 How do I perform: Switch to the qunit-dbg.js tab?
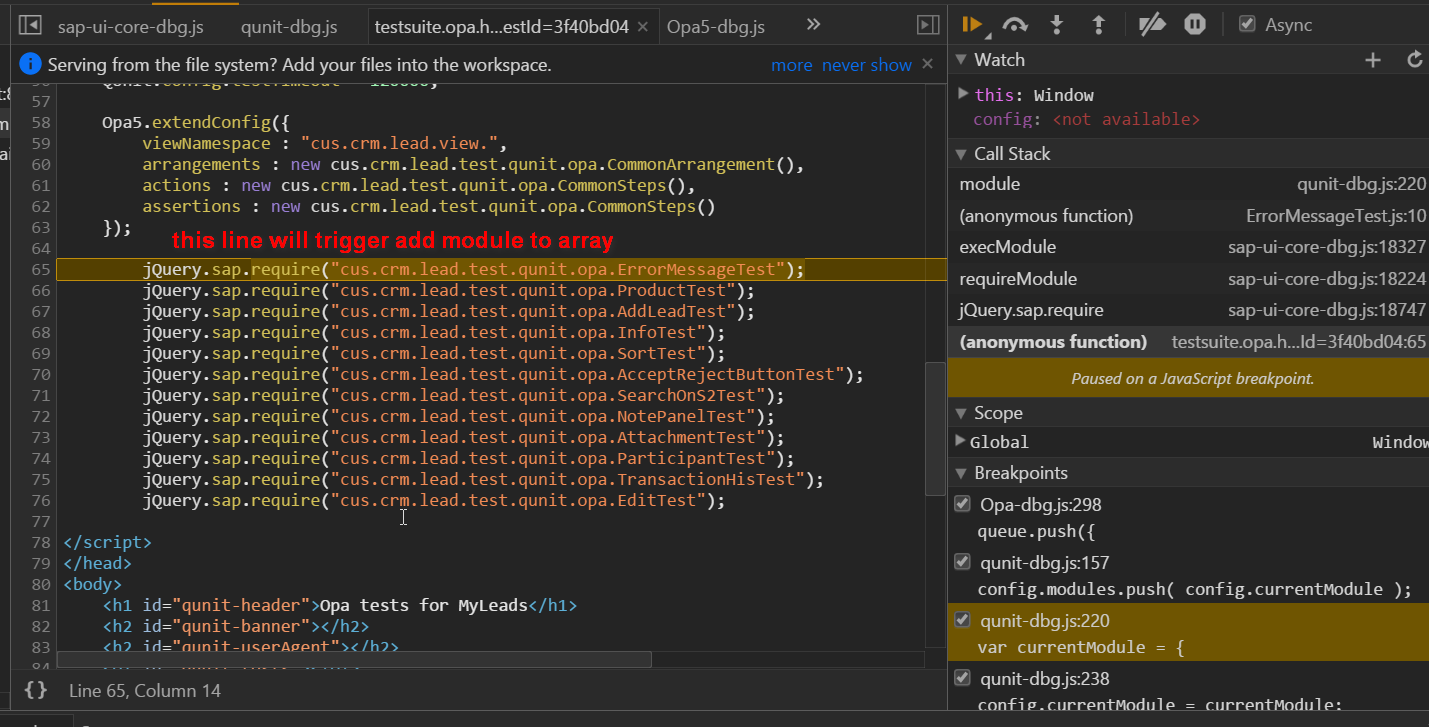click(x=289, y=27)
